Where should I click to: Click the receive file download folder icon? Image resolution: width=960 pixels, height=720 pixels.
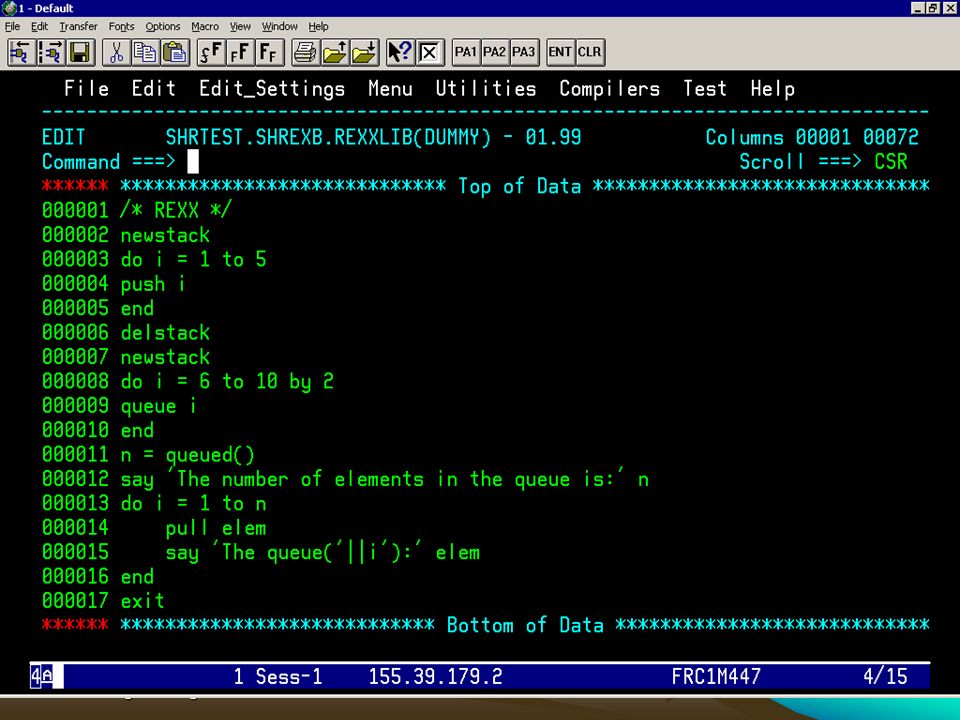coord(364,52)
